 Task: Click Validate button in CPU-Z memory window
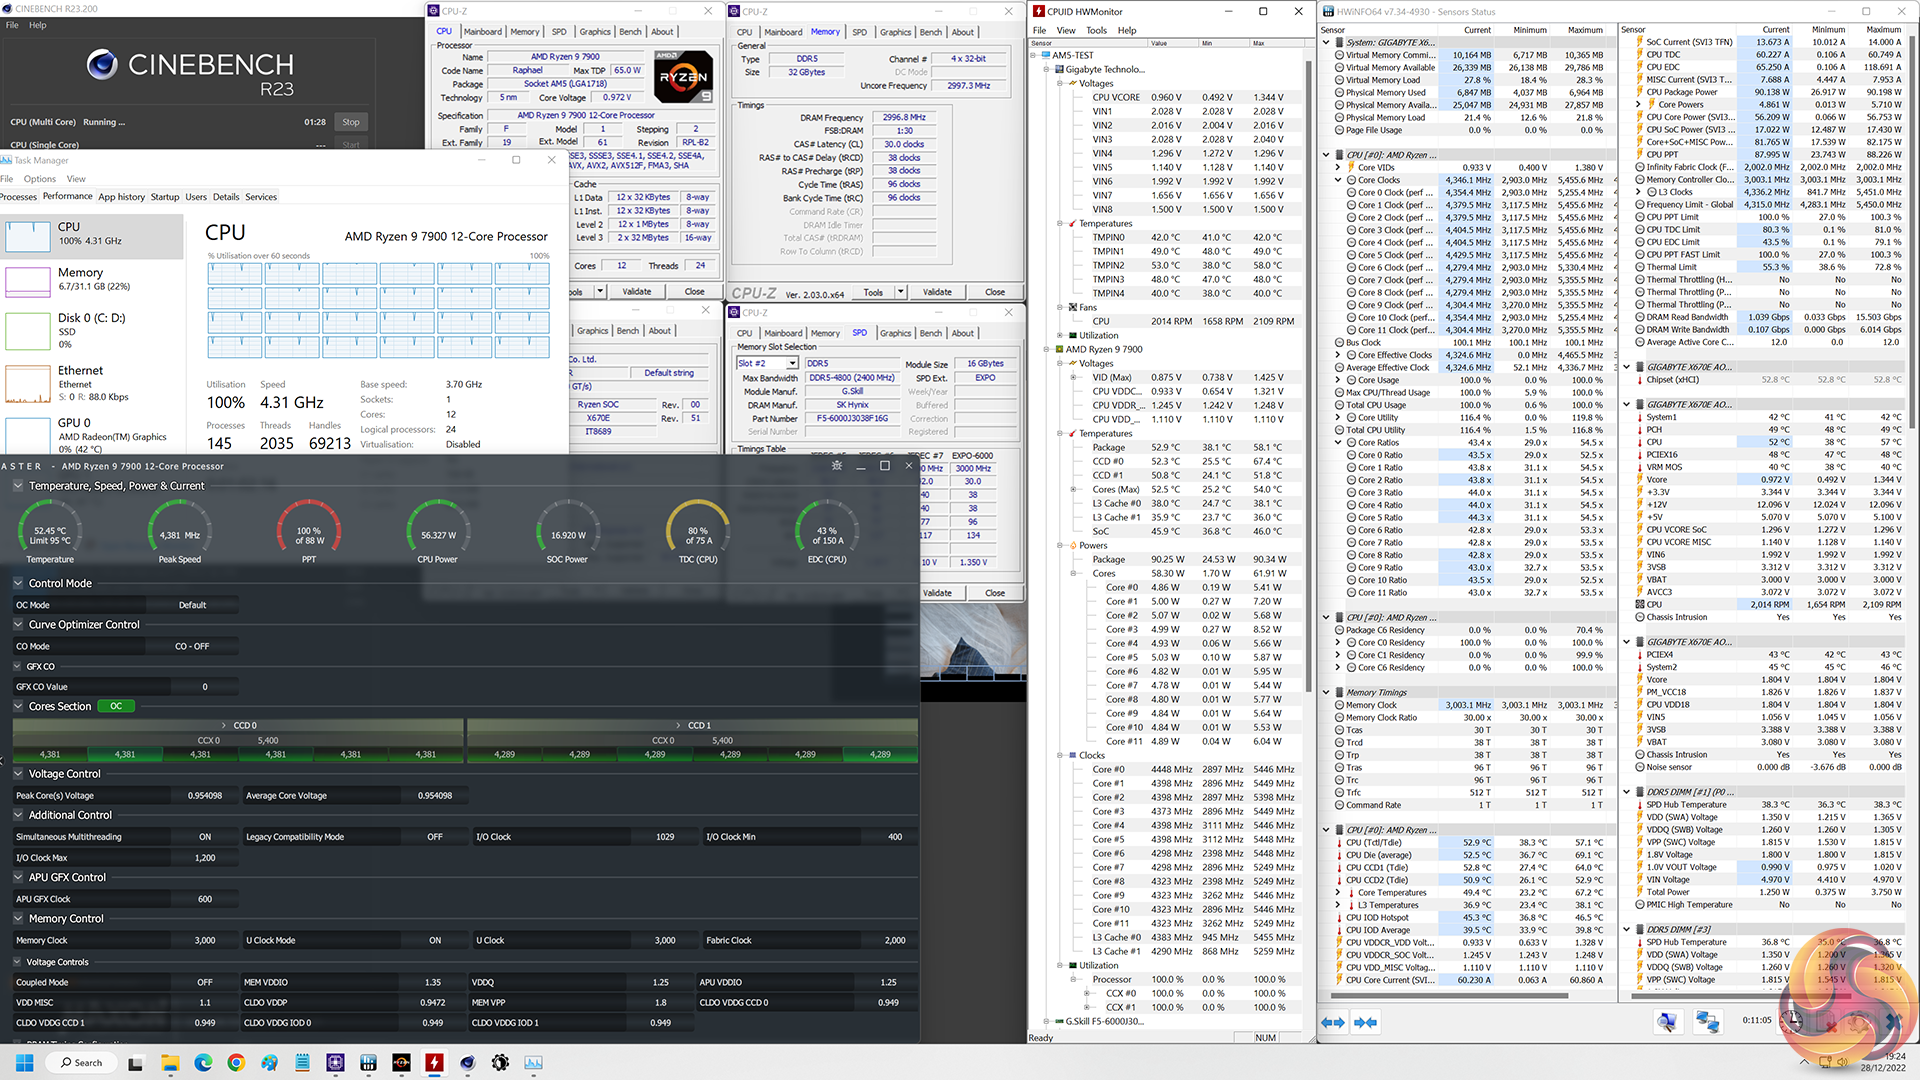pos(937,292)
